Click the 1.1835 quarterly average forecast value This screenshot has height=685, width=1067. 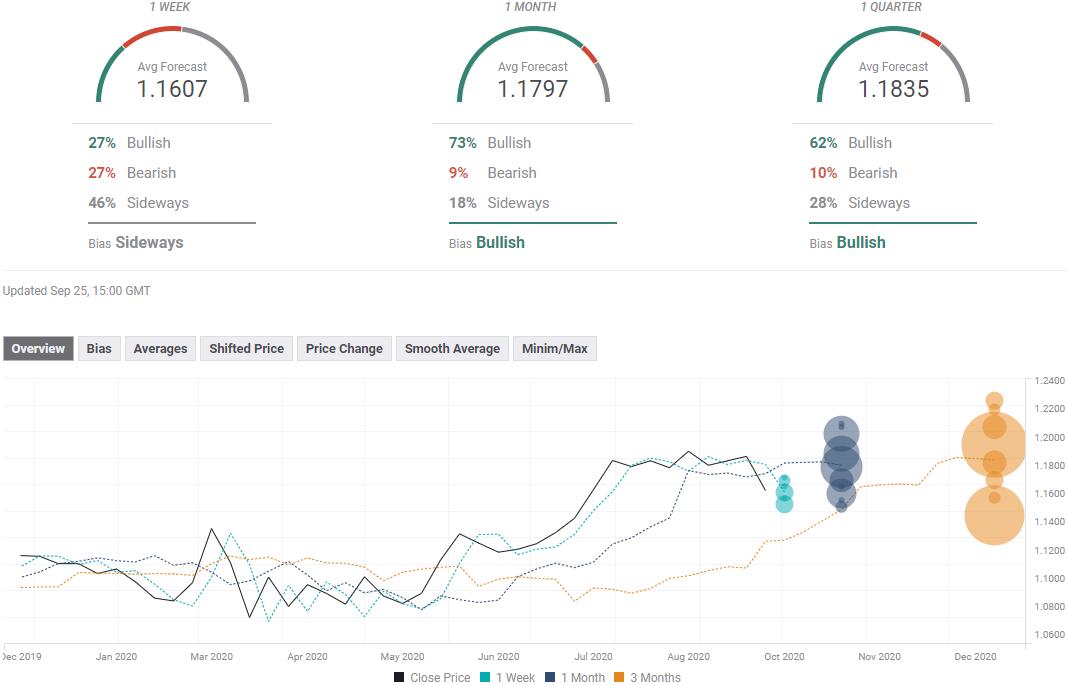(893, 89)
